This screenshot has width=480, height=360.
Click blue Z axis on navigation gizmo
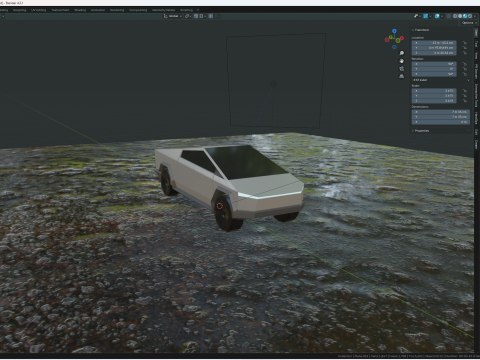(394, 31)
